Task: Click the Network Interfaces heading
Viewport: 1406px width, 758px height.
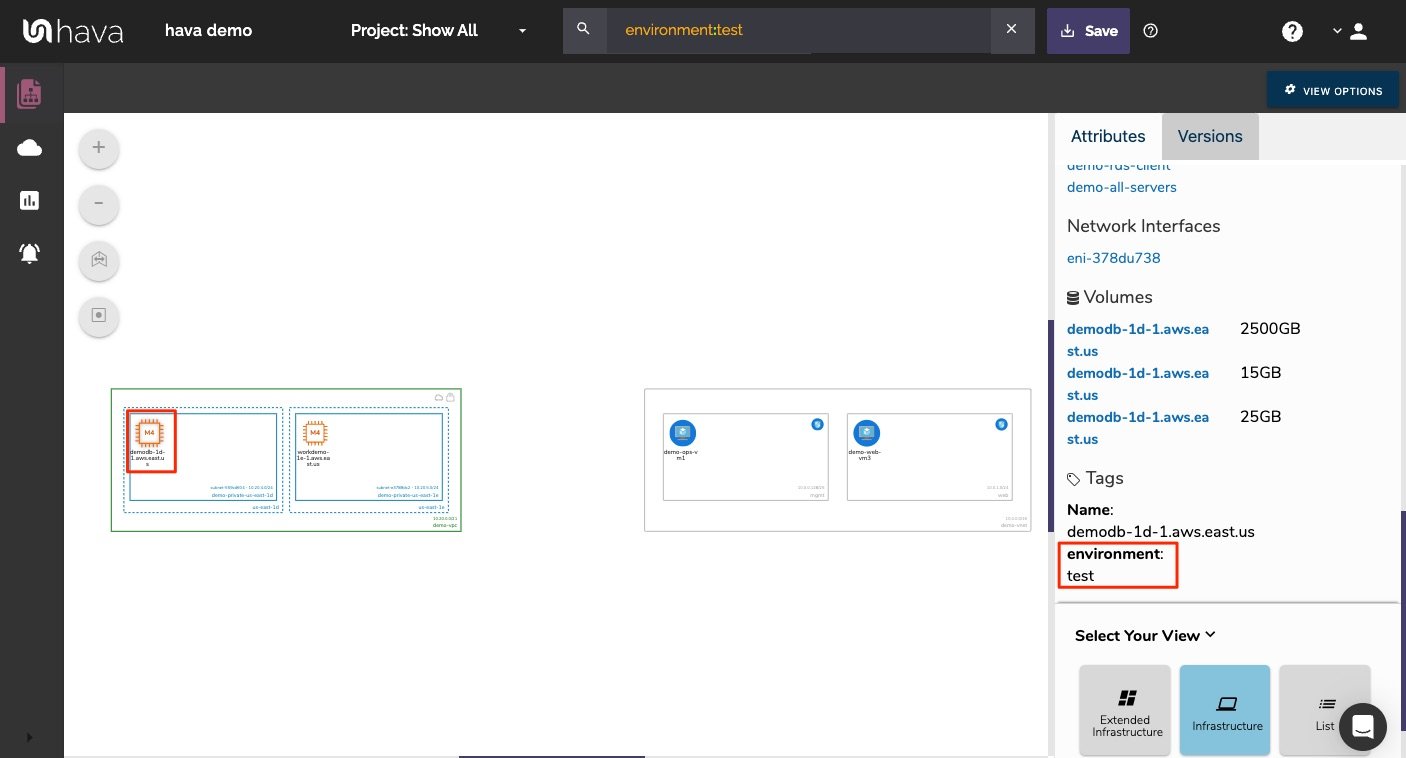Action: pyautogui.click(x=1144, y=226)
